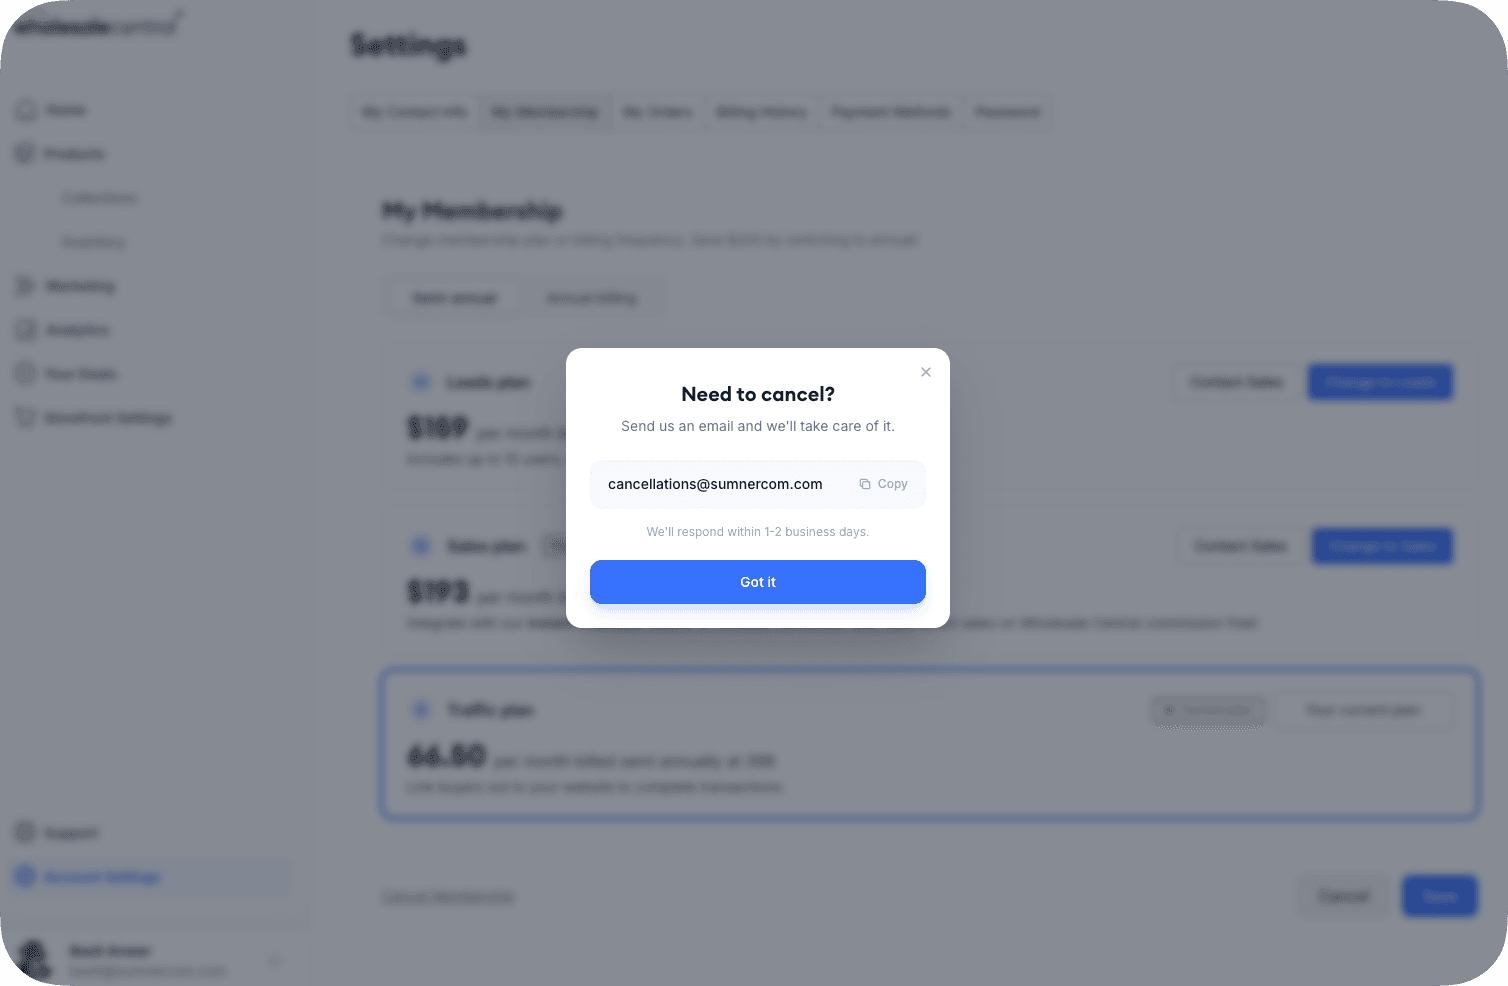The height and width of the screenshot is (986, 1508).
Task: Click the Account Settings sidebar icon
Action: pos(26,877)
